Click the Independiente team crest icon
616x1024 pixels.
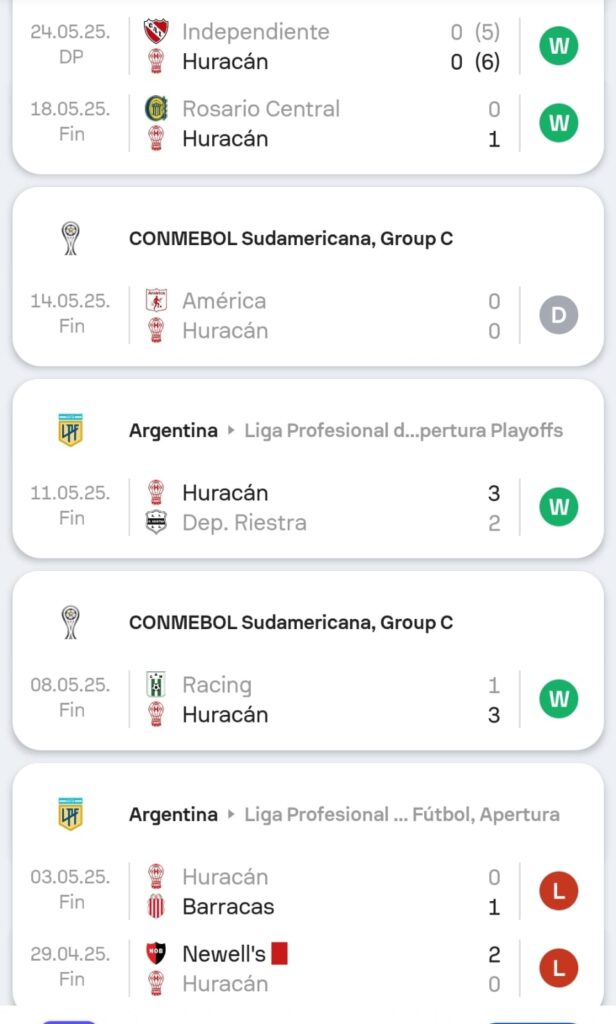(156, 32)
